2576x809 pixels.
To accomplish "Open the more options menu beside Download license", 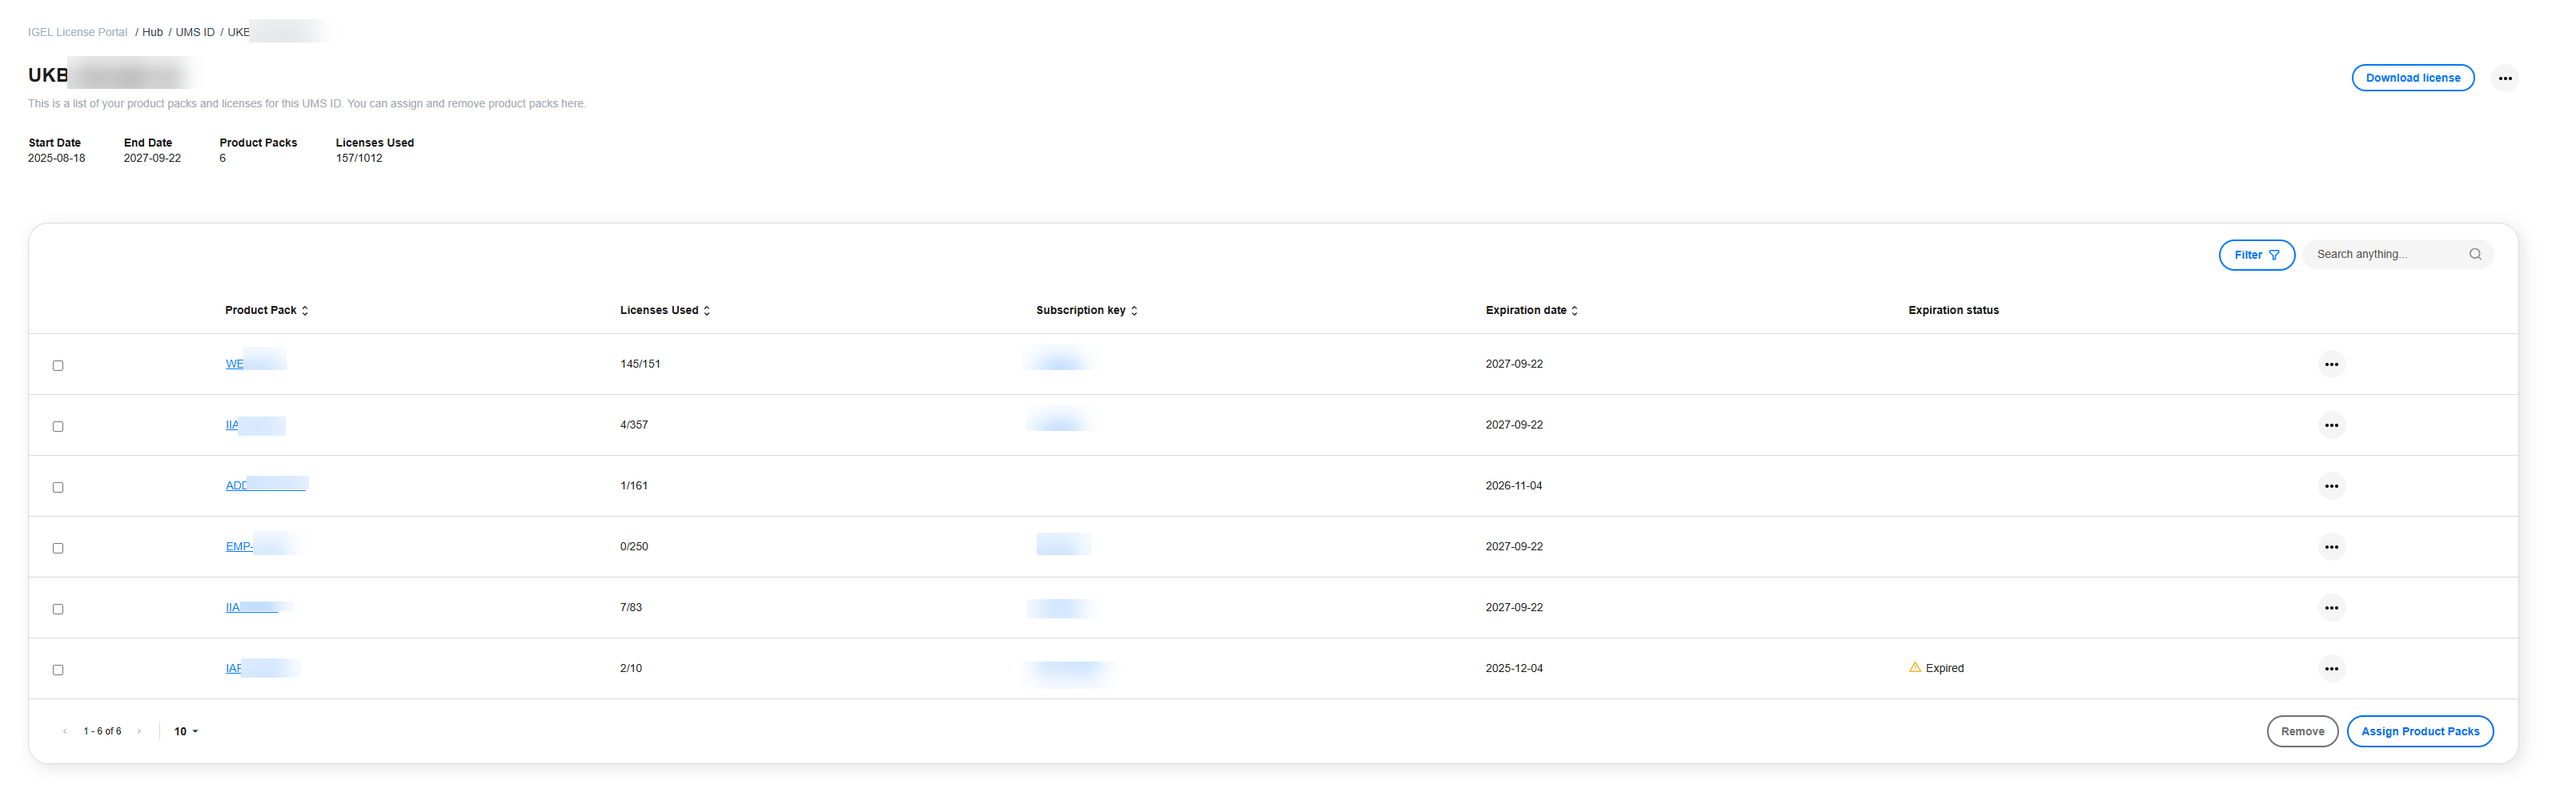I will [x=2504, y=78].
